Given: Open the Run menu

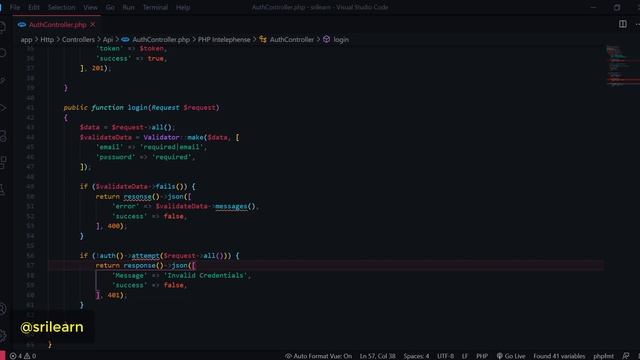Looking at the screenshot, I should coord(128,7).
